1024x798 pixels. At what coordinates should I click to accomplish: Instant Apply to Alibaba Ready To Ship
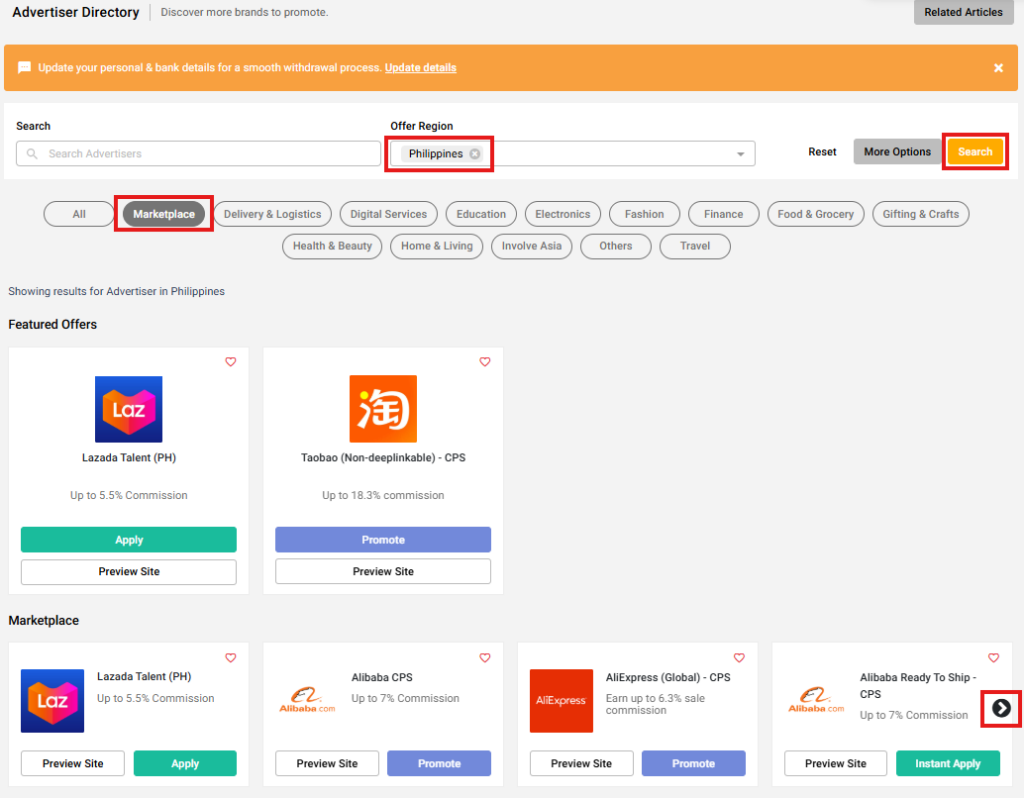point(947,763)
